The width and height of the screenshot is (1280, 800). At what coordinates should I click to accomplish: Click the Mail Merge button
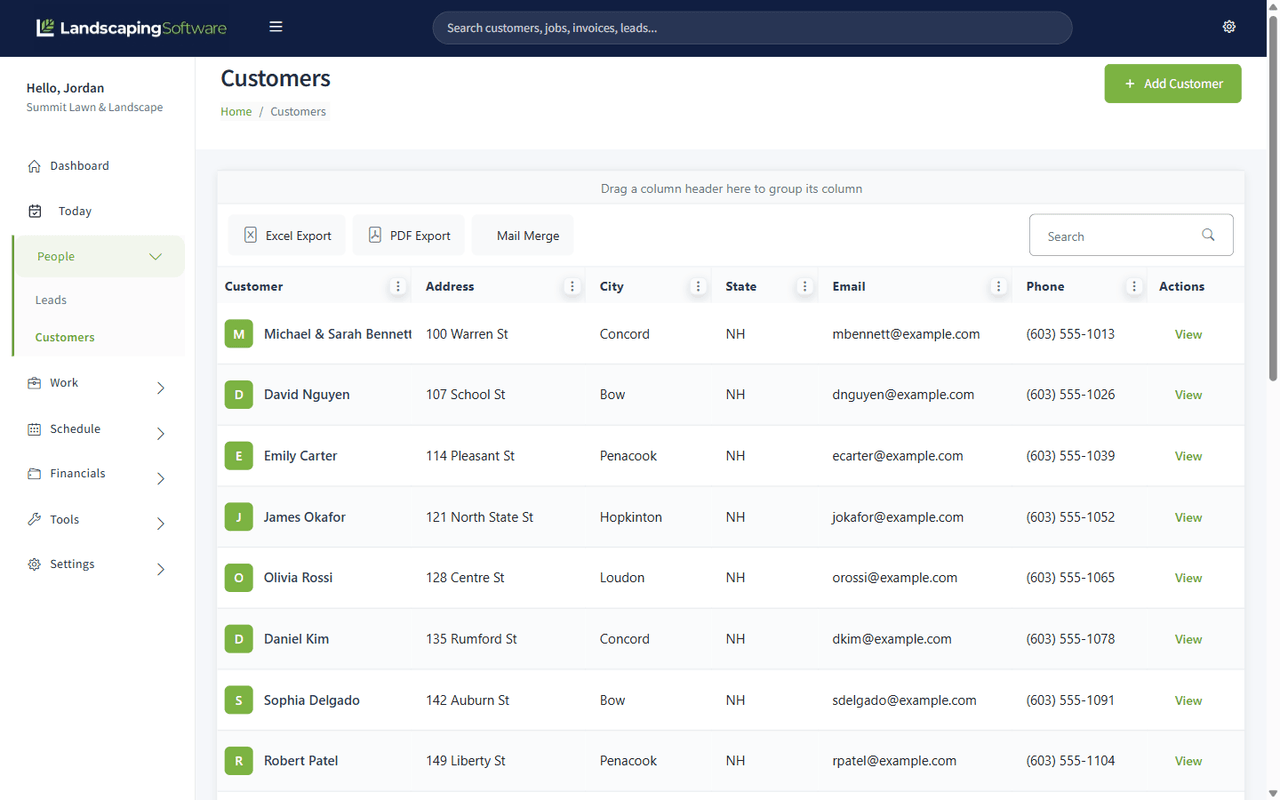523,235
